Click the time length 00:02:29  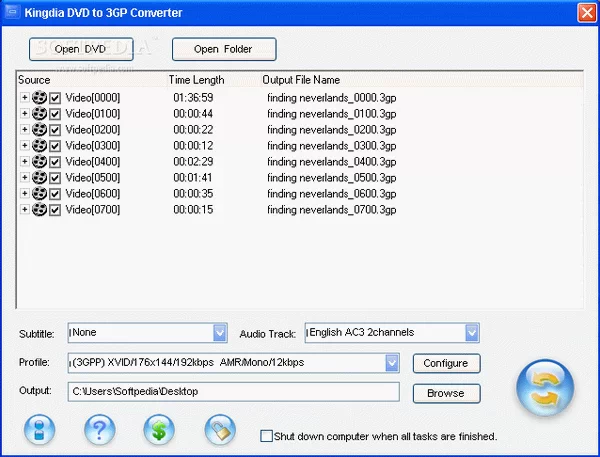tap(193, 162)
